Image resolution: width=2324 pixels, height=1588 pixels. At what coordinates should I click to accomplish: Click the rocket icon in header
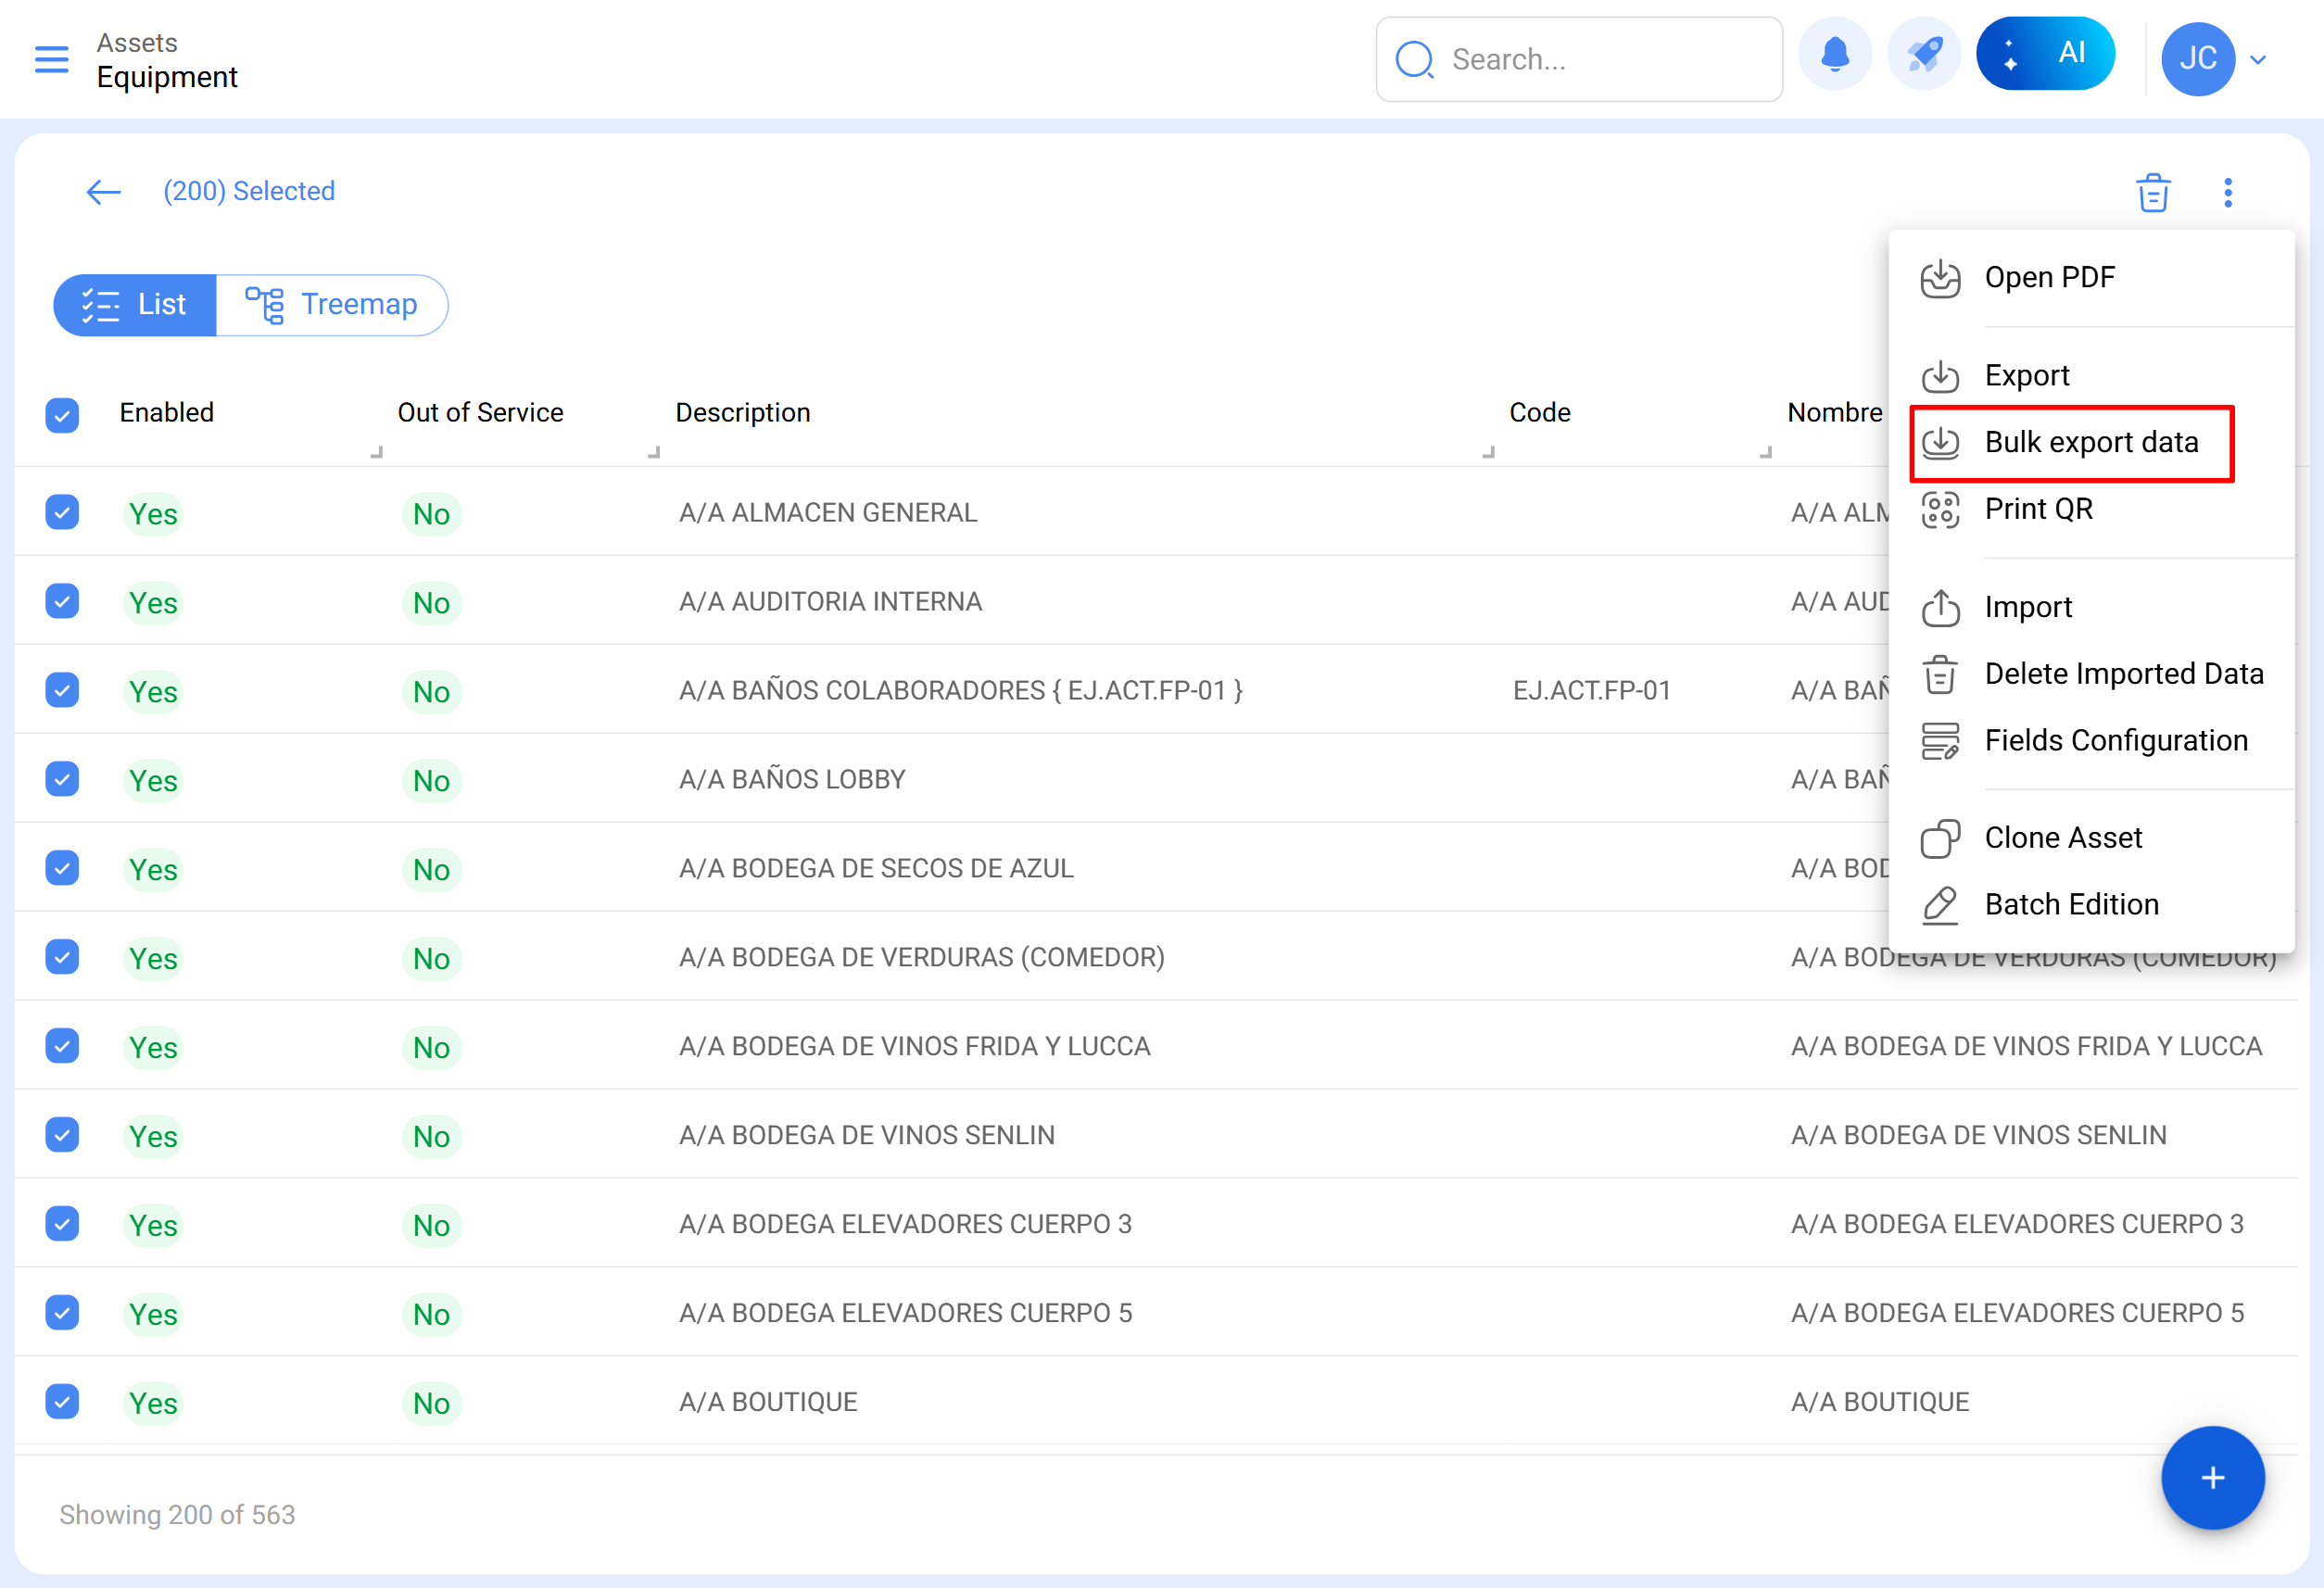tap(1923, 55)
